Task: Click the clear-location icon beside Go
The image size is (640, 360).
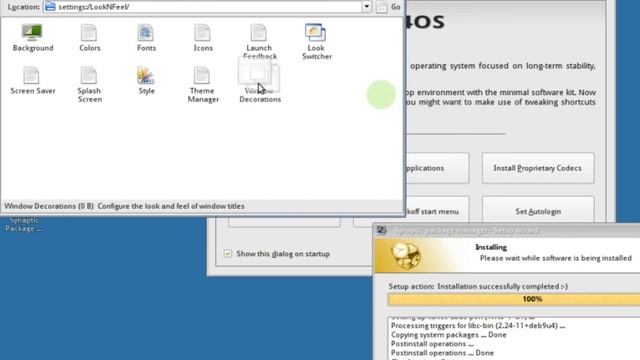Action: 382,7
